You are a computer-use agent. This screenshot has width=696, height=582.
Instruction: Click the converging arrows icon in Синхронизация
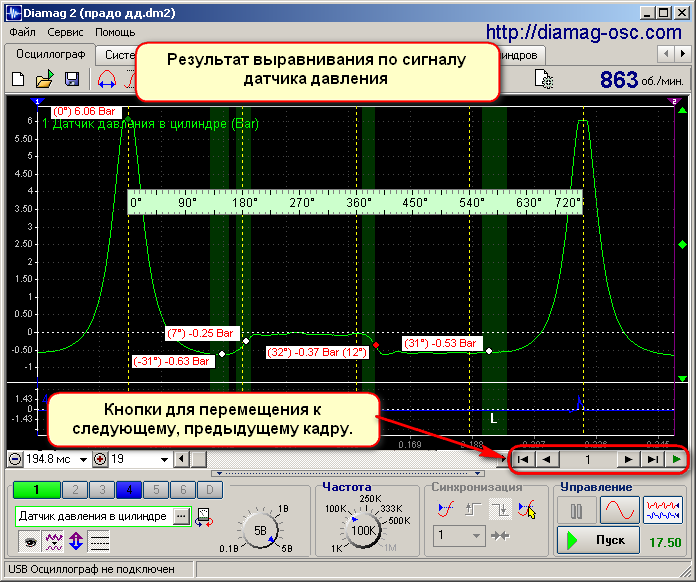(500, 536)
